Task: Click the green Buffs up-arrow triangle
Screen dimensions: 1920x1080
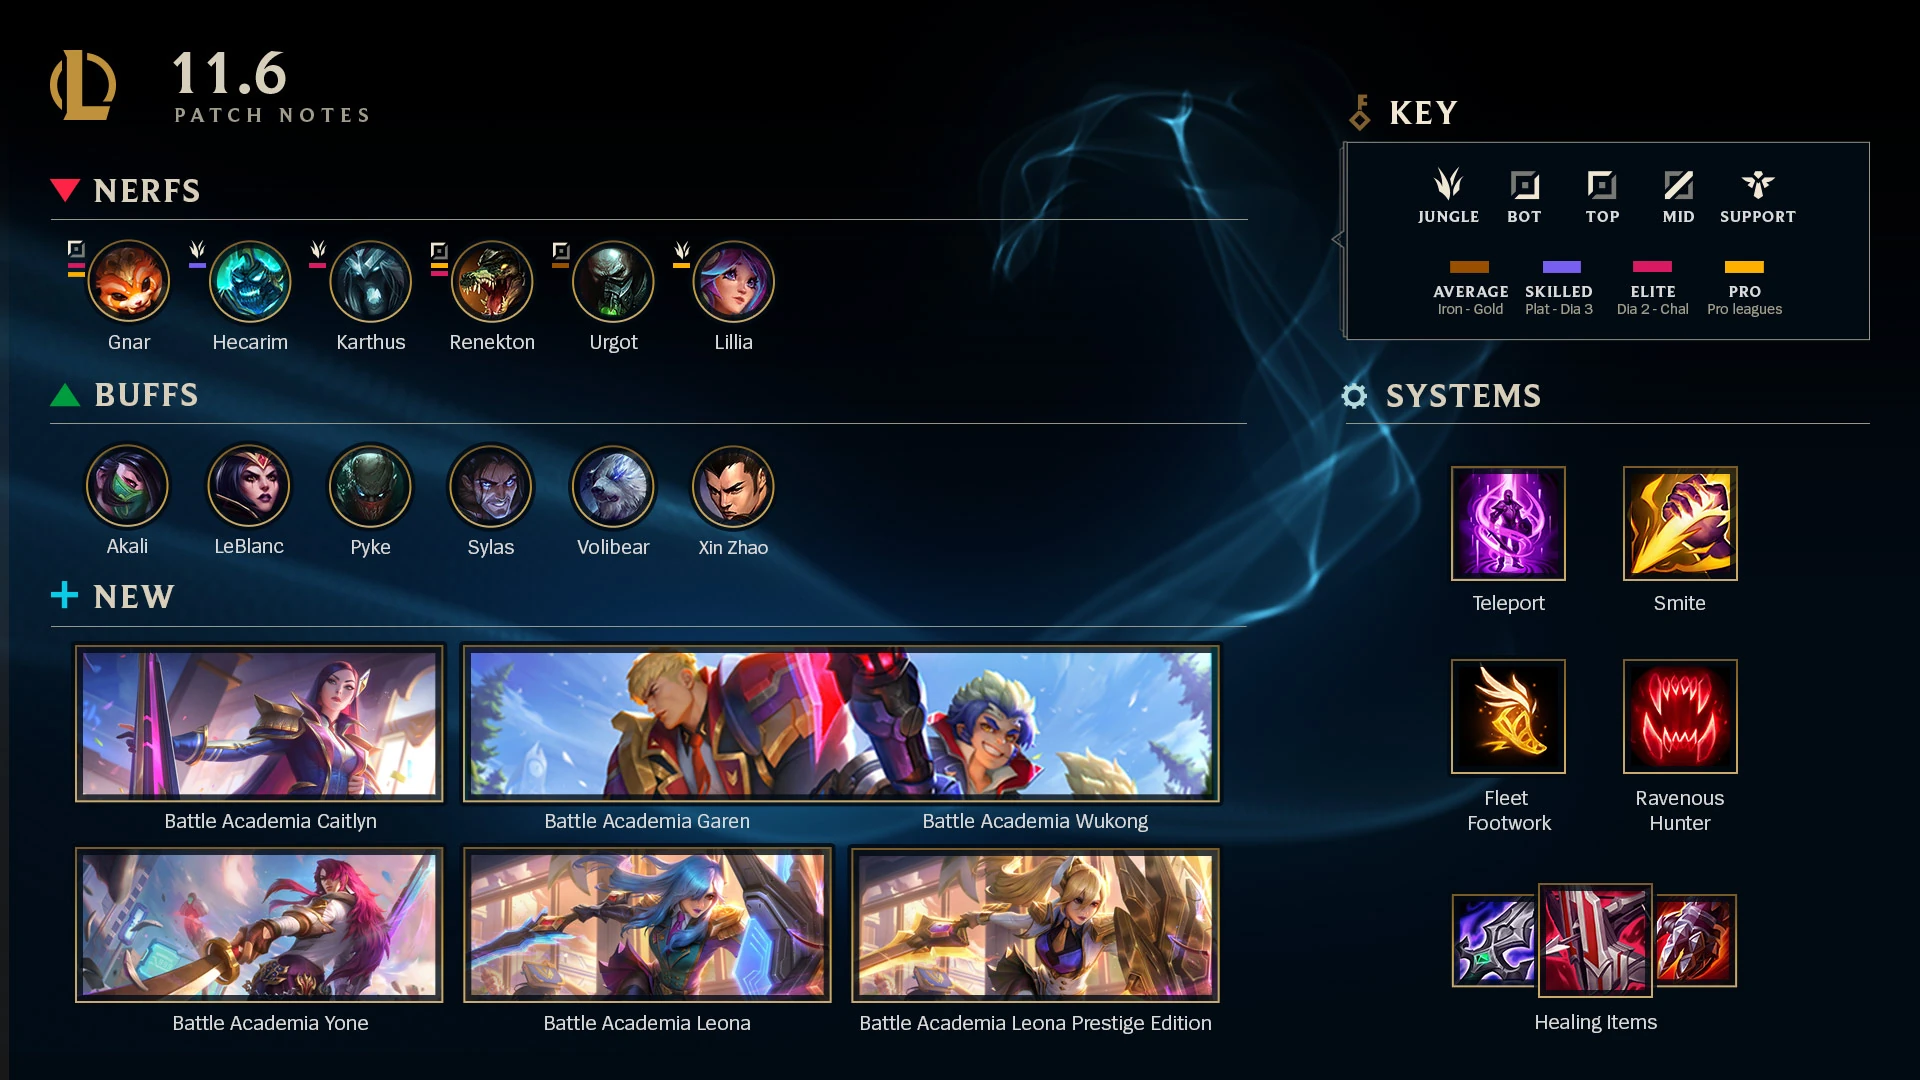Action: (x=65, y=395)
